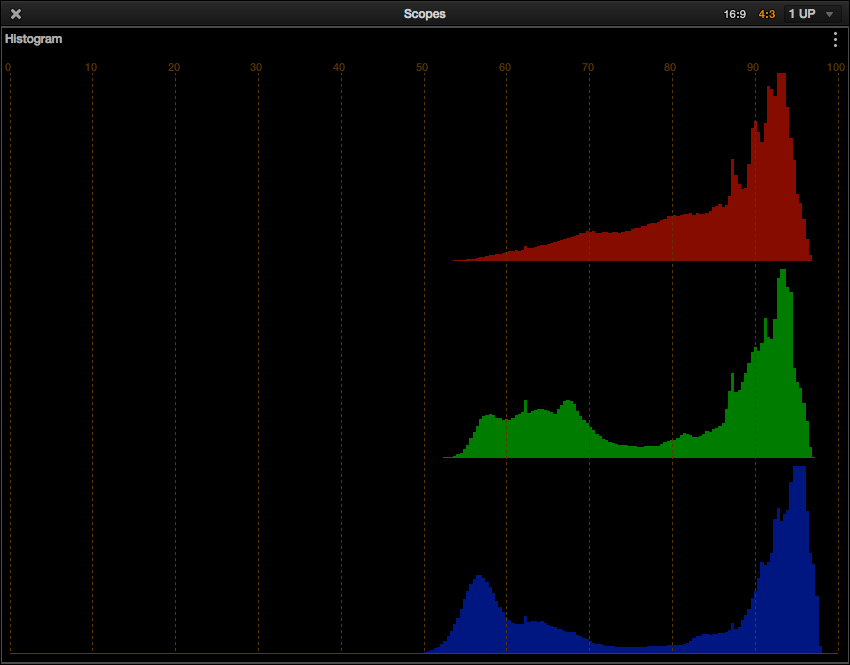Open the 1 UP layout dropdown

(x=810, y=14)
